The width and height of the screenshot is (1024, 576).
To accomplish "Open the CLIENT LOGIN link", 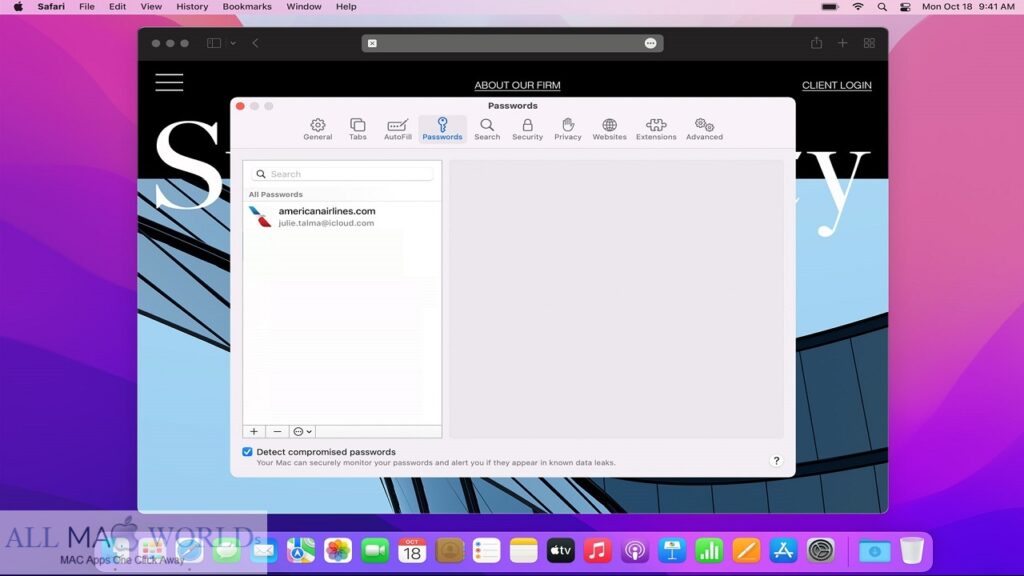I will (x=837, y=85).
